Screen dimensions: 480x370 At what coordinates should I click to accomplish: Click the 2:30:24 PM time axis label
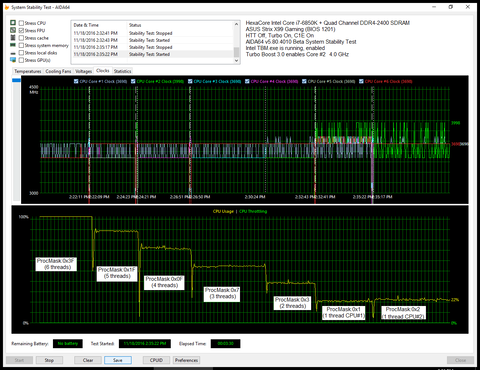tap(255, 197)
